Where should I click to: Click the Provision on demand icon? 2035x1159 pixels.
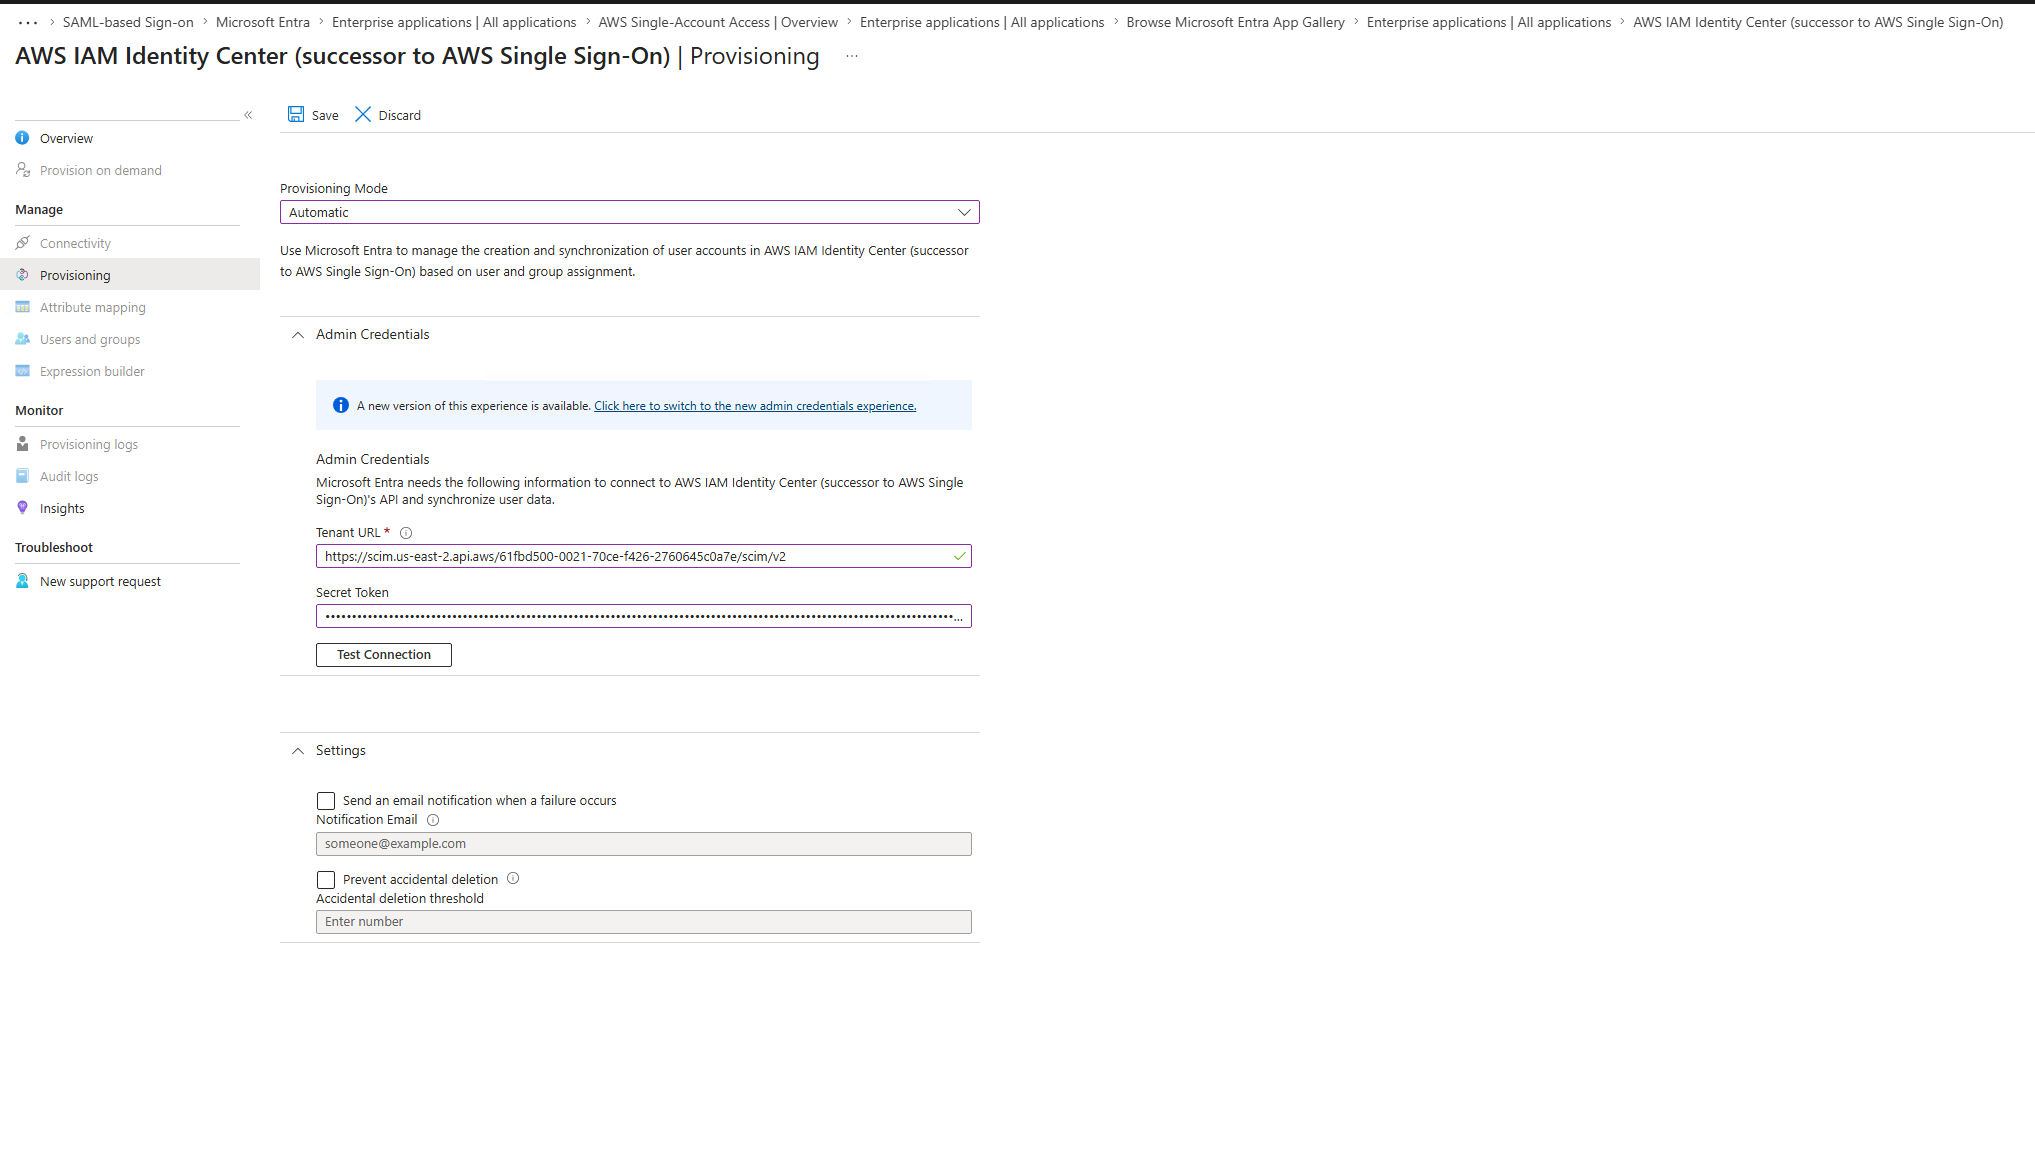tap(22, 170)
